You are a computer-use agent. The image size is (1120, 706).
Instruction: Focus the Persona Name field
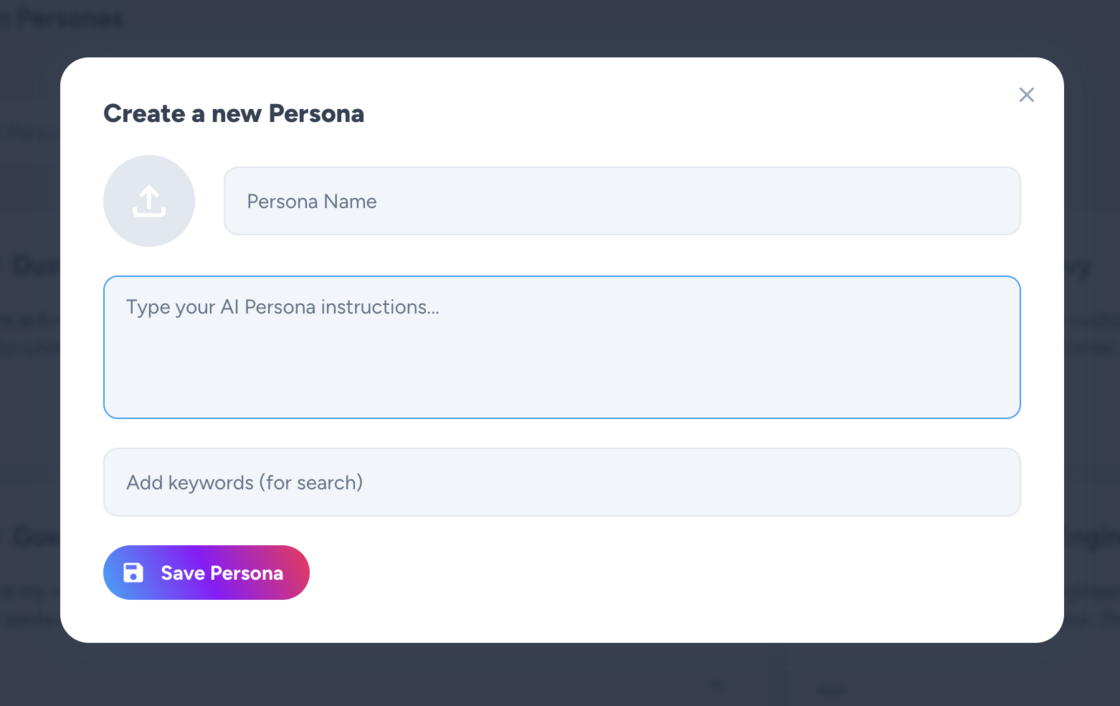tap(622, 201)
